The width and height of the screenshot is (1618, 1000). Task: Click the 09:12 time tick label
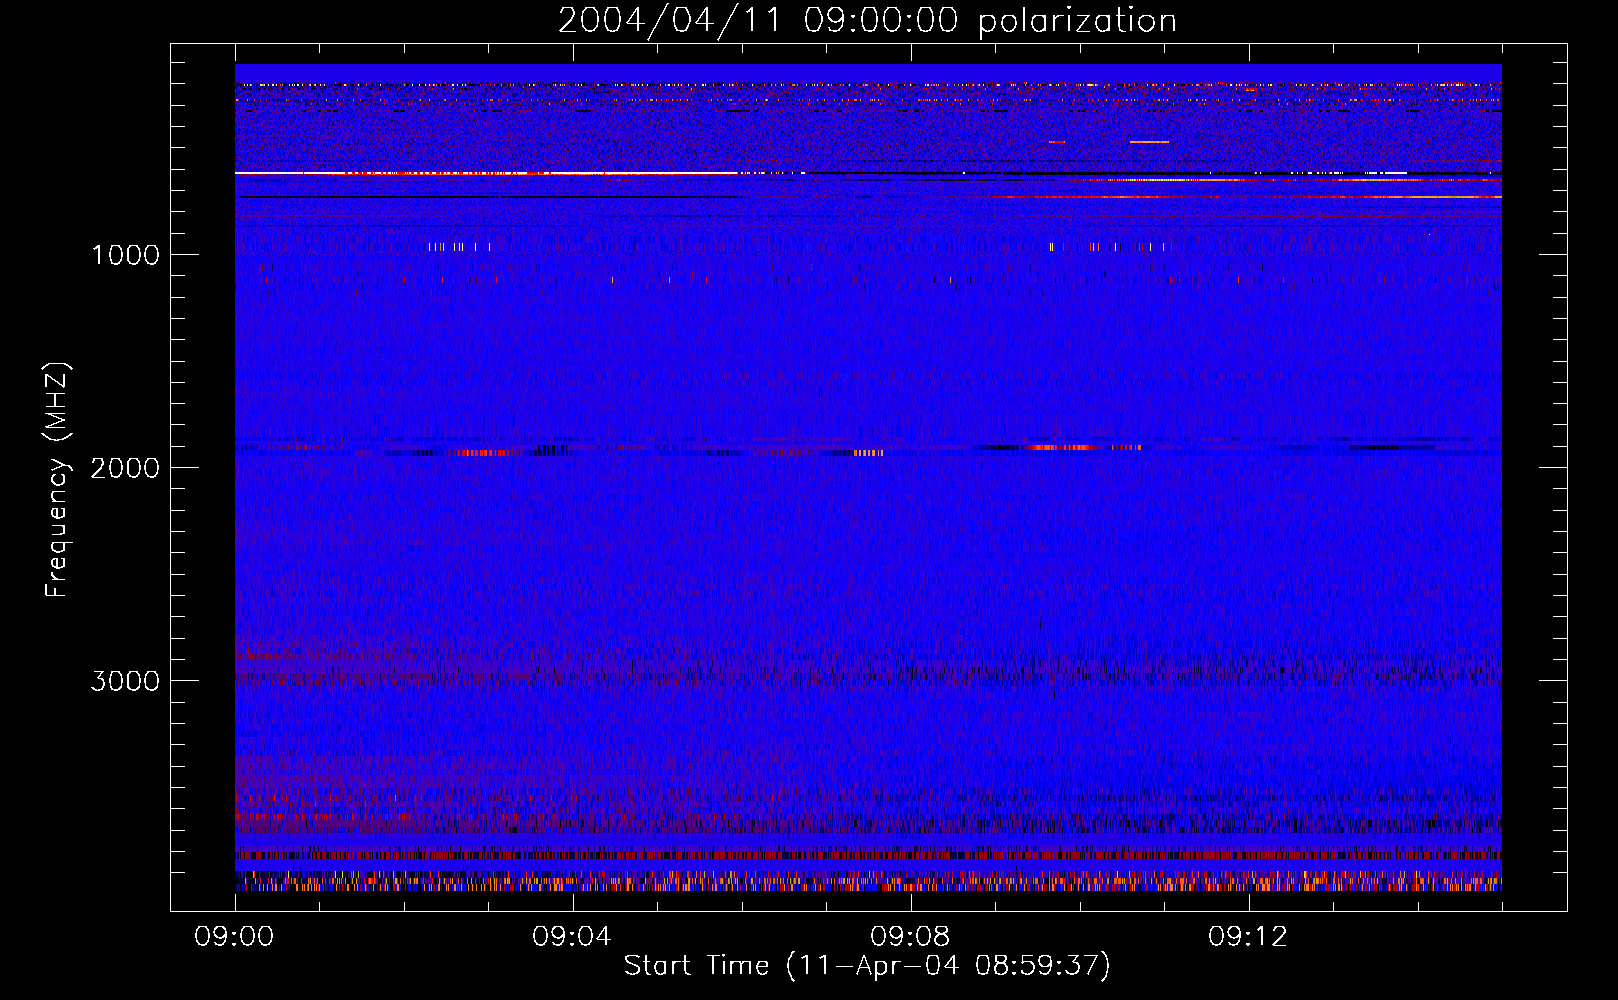(1248, 936)
